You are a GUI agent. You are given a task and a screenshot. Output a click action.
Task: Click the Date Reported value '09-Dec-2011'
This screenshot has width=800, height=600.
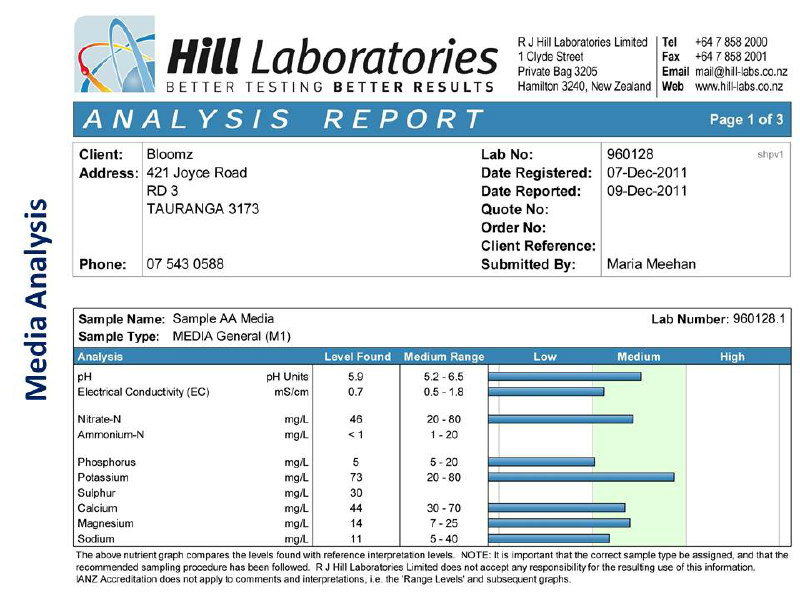(646, 191)
